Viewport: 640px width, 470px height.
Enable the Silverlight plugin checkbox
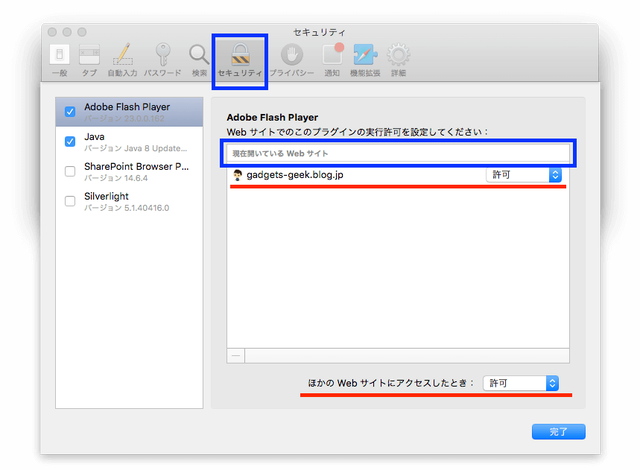click(x=70, y=201)
